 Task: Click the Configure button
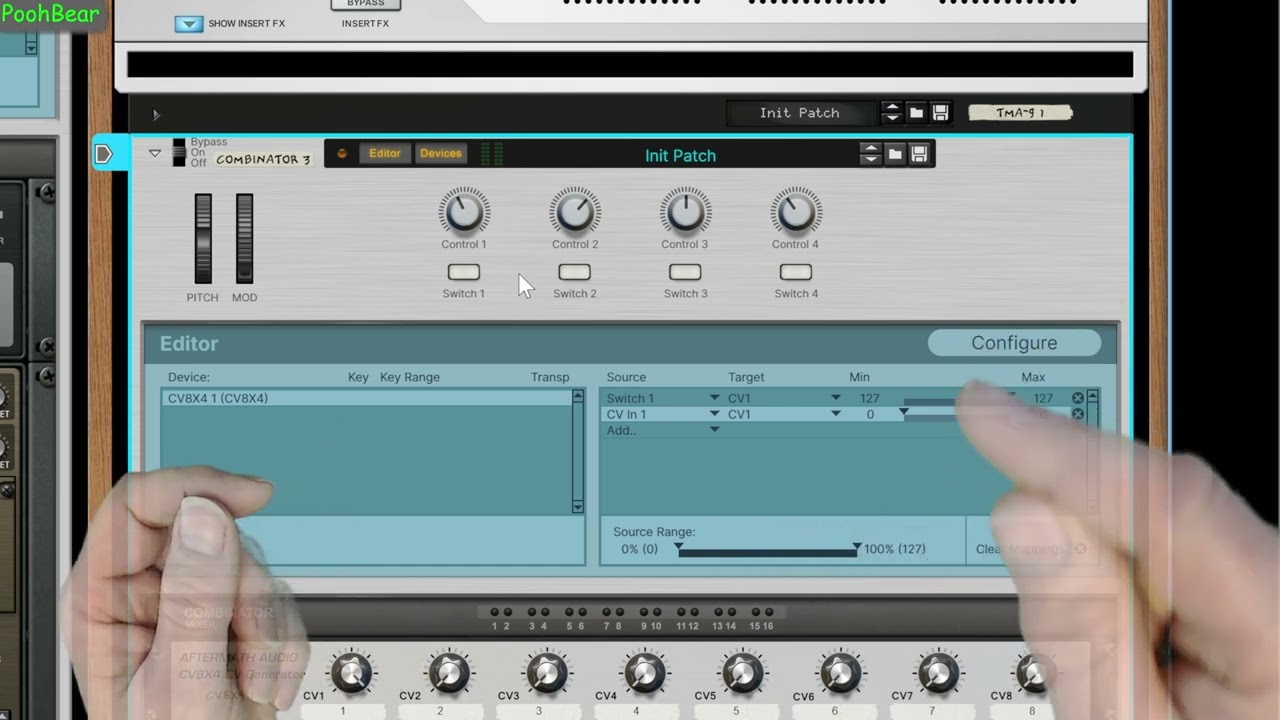tap(1014, 343)
